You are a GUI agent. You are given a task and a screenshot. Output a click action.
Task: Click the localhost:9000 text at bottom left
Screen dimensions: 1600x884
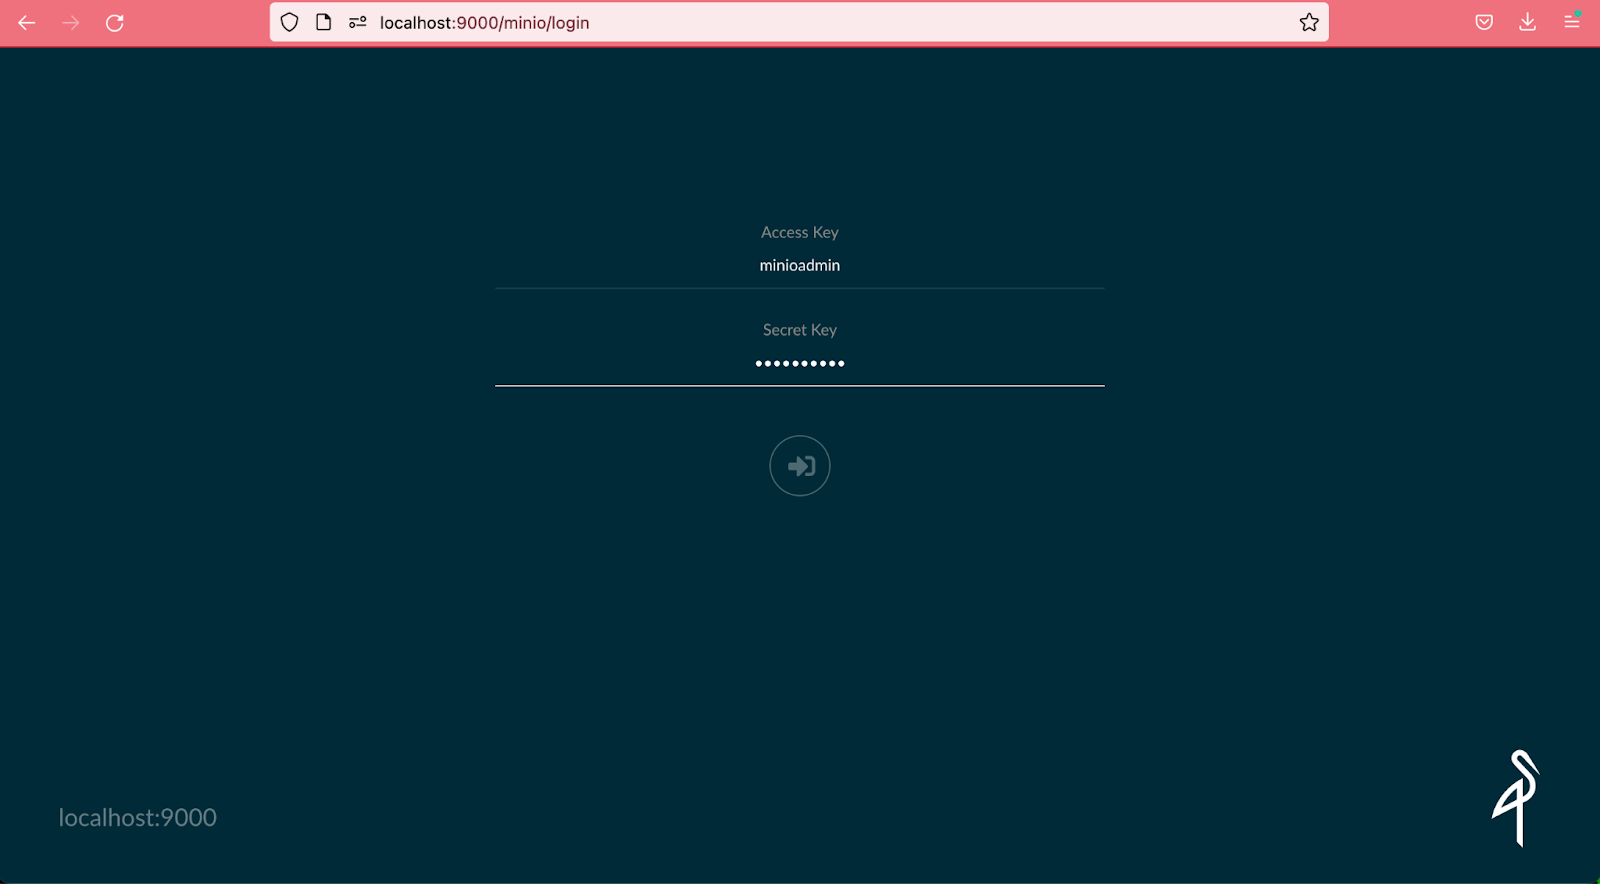click(138, 817)
